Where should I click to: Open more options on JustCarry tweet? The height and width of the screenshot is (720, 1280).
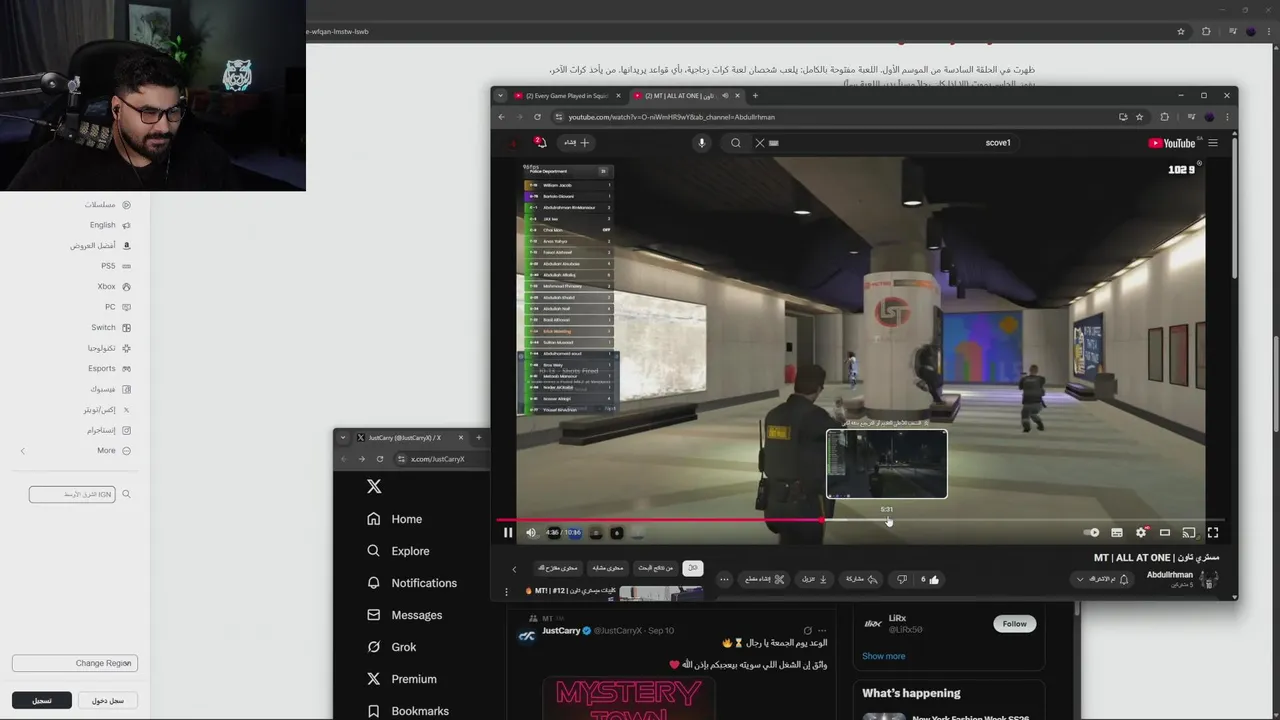[822, 631]
